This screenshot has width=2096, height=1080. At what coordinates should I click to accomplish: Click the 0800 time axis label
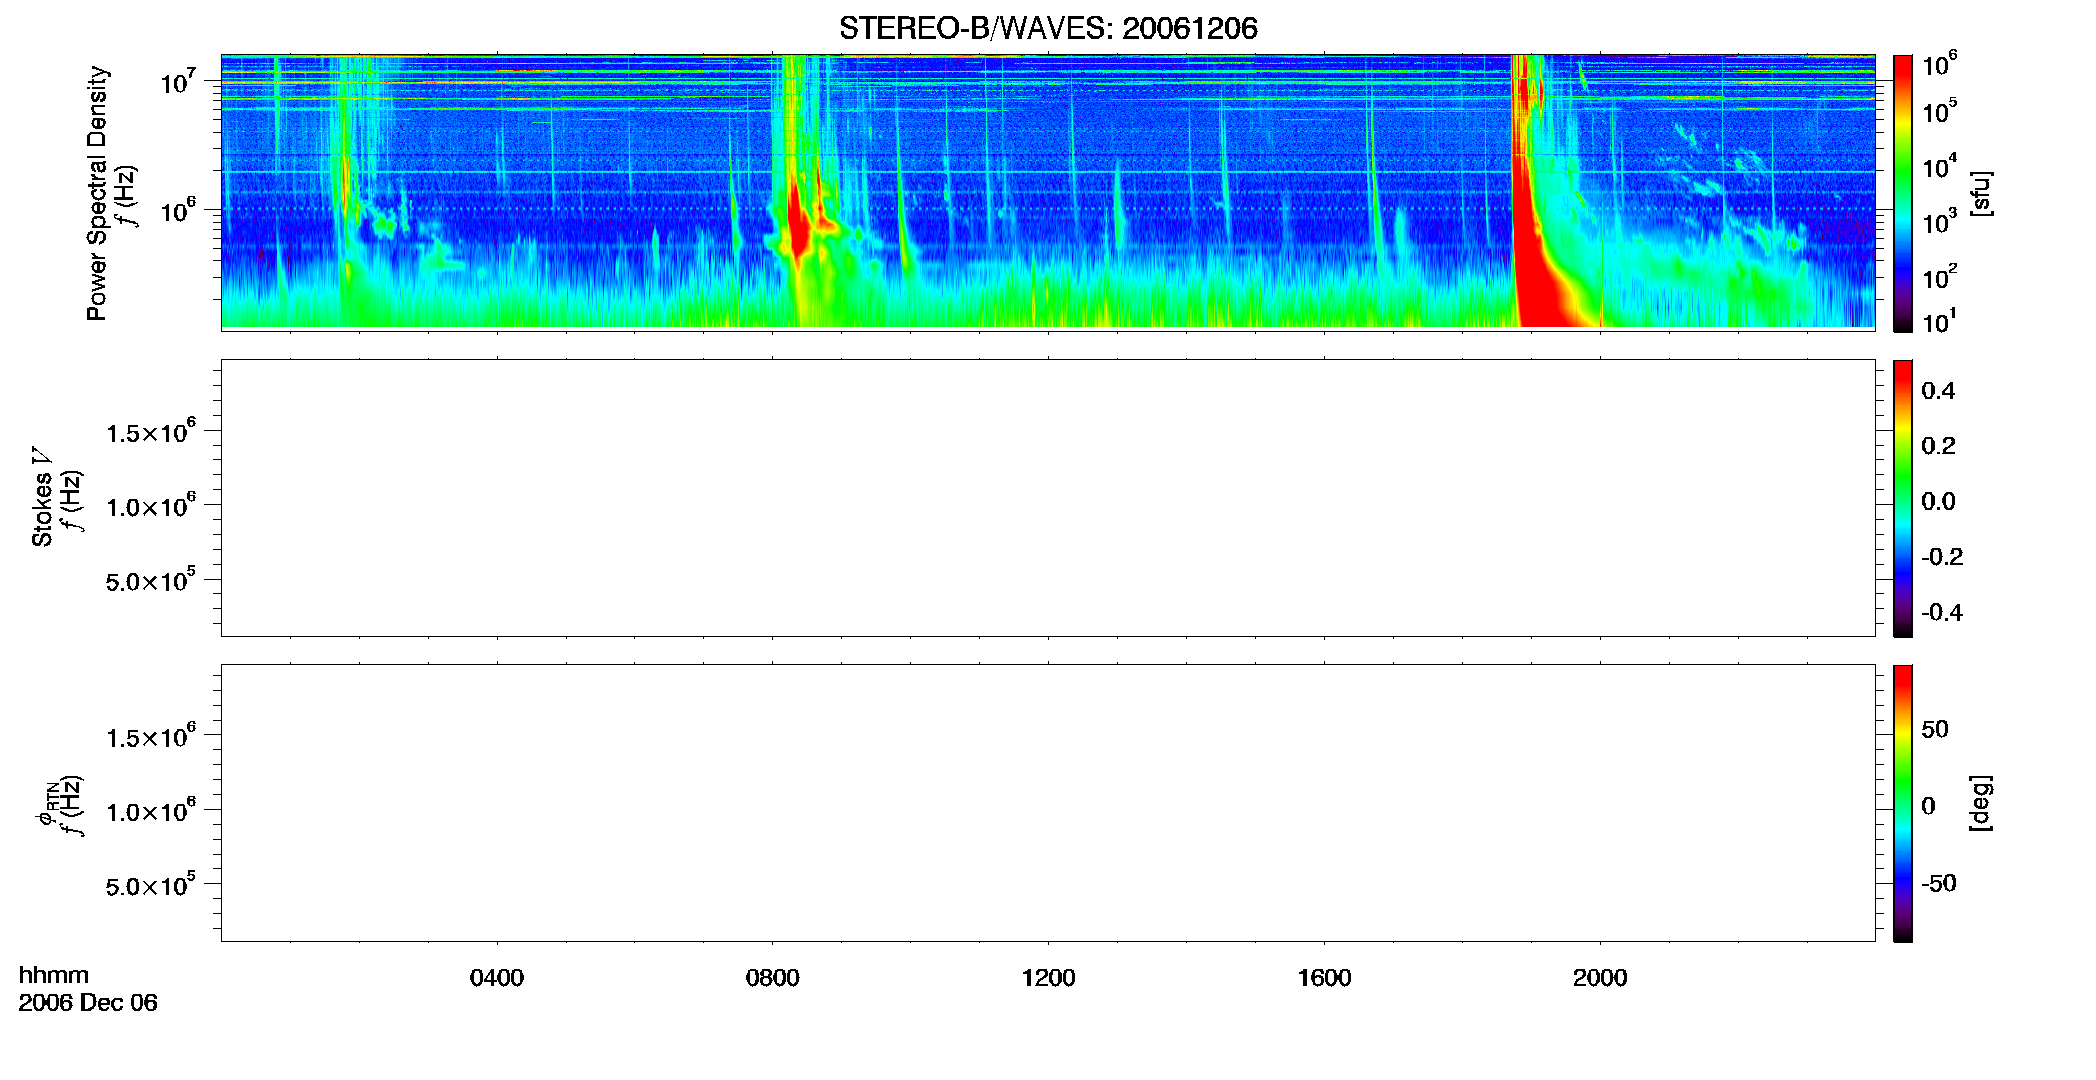click(772, 978)
